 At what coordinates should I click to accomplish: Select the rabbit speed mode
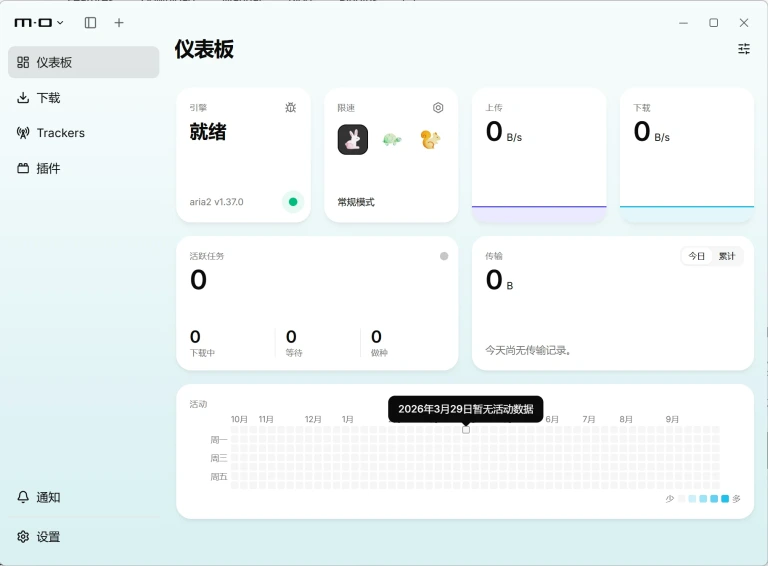[x=353, y=140]
